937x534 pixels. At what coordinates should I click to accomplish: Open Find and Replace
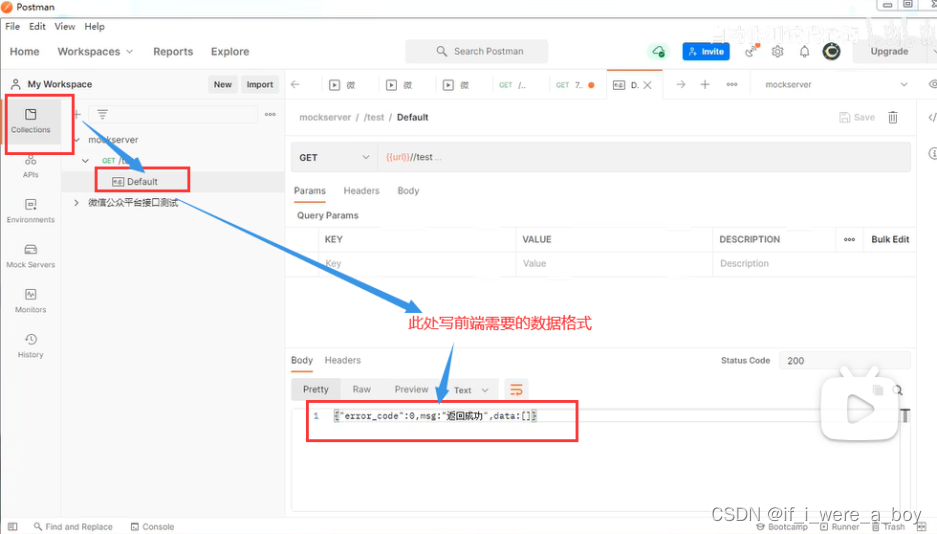tap(73, 526)
